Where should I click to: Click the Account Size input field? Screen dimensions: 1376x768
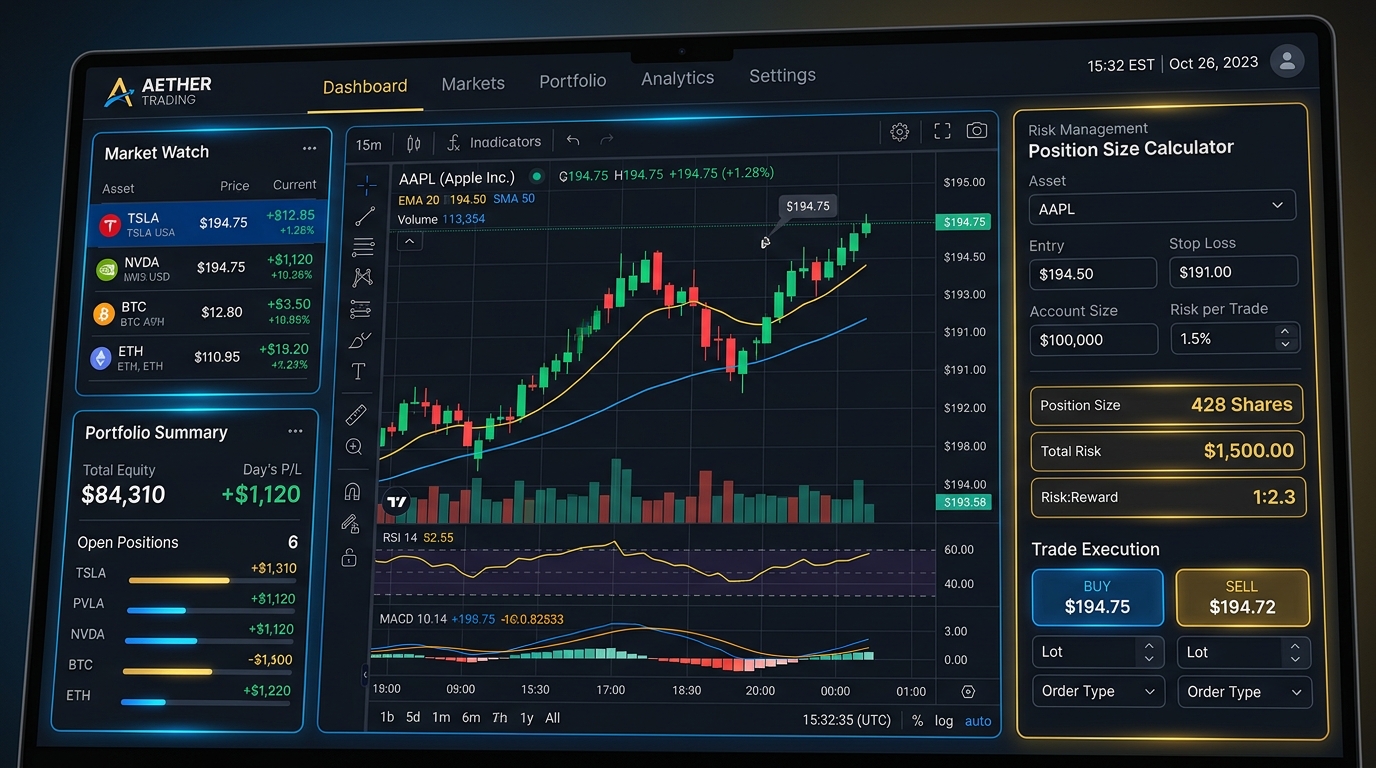(x=1094, y=340)
